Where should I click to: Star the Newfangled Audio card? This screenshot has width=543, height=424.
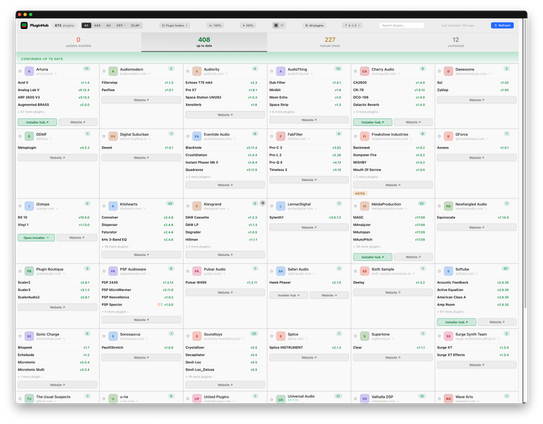tap(439, 206)
